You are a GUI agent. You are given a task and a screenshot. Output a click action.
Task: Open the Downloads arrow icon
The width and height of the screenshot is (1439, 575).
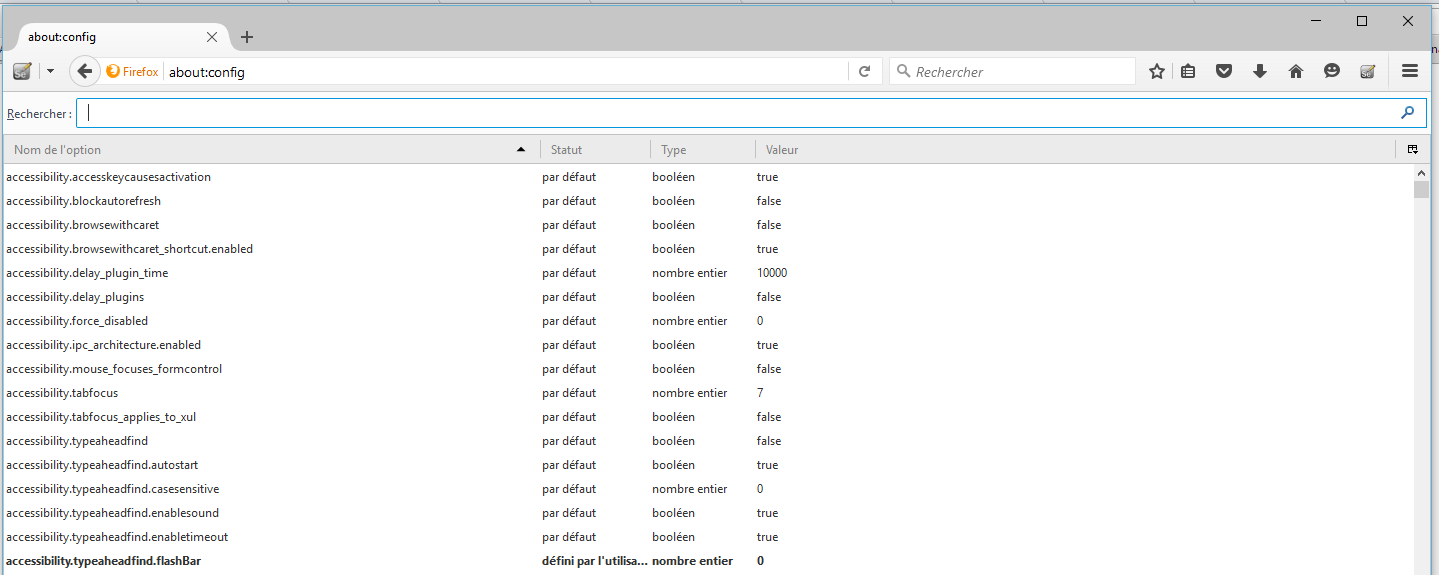coord(1260,71)
